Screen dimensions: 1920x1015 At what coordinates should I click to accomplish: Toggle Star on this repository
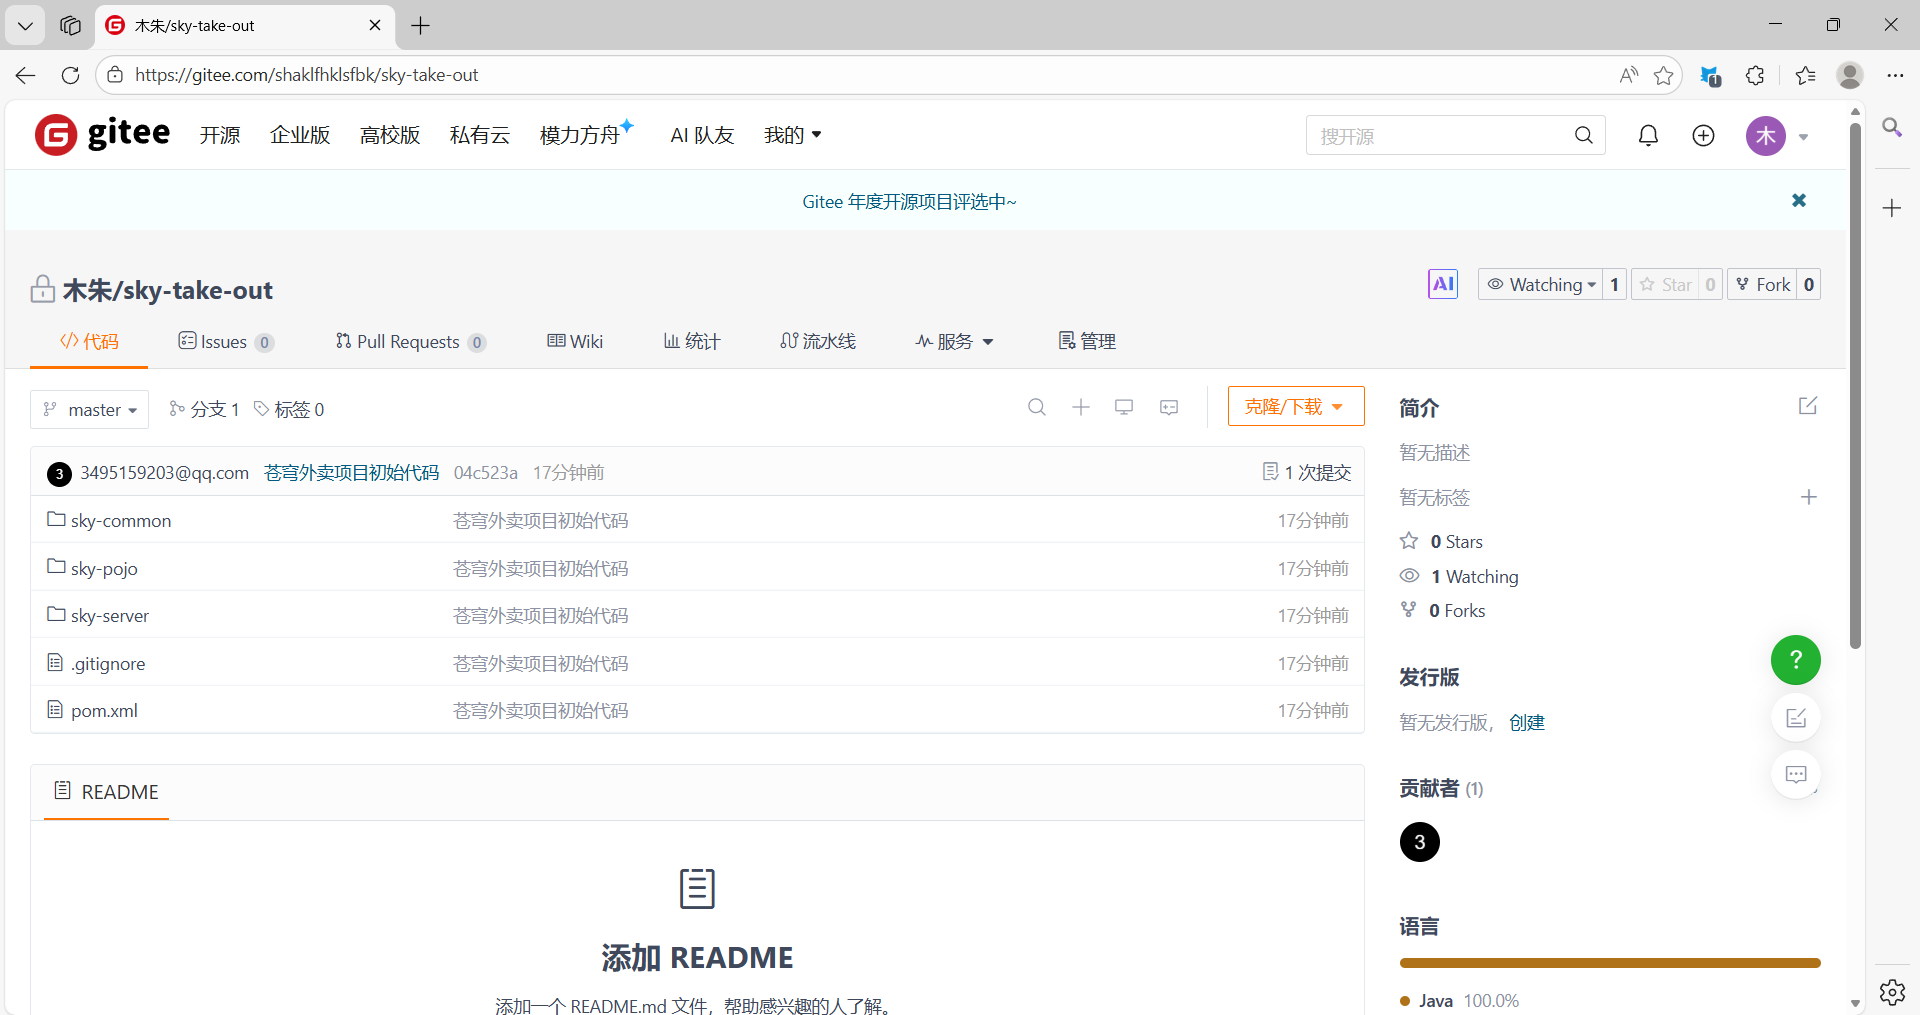pyautogui.click(x=1666, y=285)
